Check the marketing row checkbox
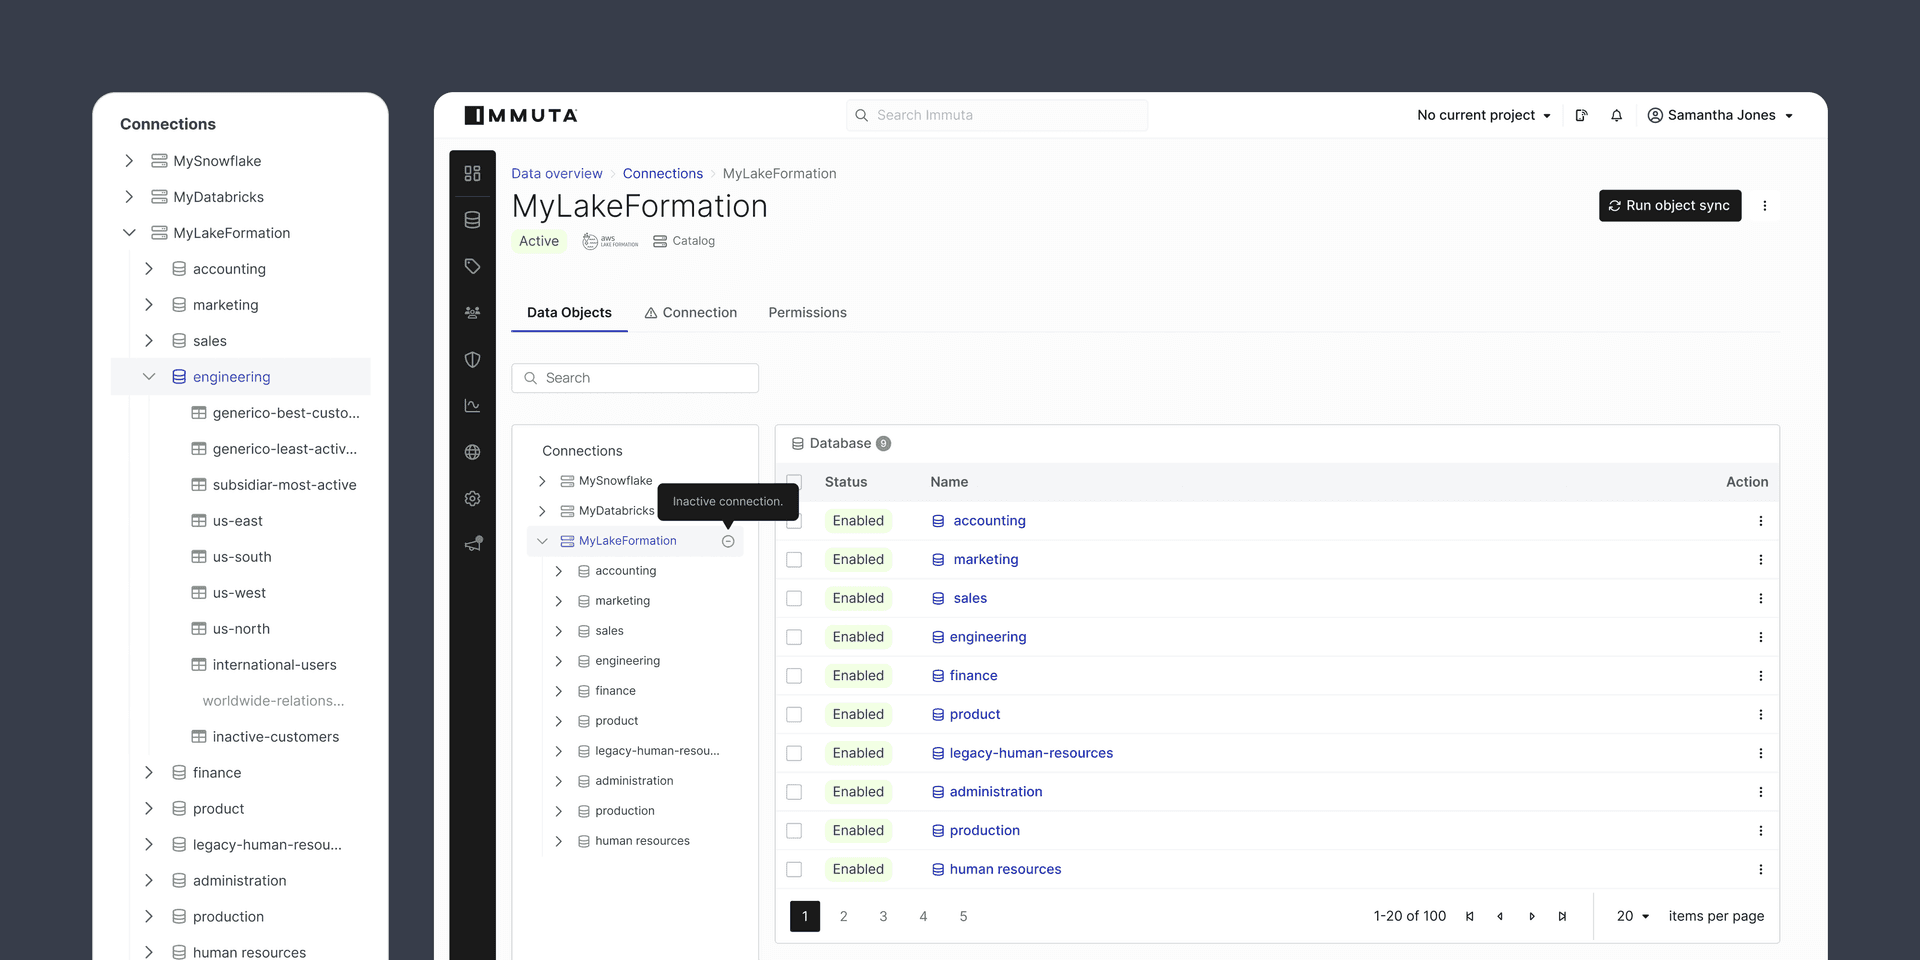1920x960 pixels. tap(794, 560)
